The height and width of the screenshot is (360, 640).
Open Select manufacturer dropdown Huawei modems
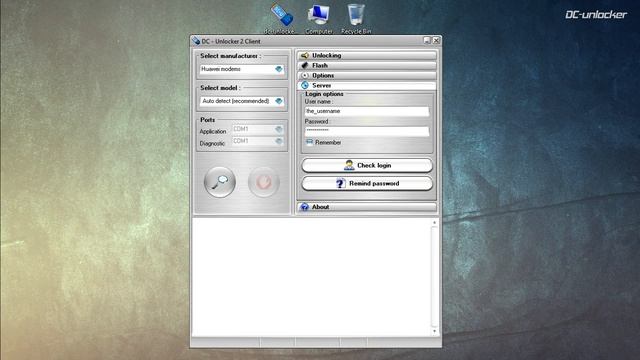[x=242, y=69]
